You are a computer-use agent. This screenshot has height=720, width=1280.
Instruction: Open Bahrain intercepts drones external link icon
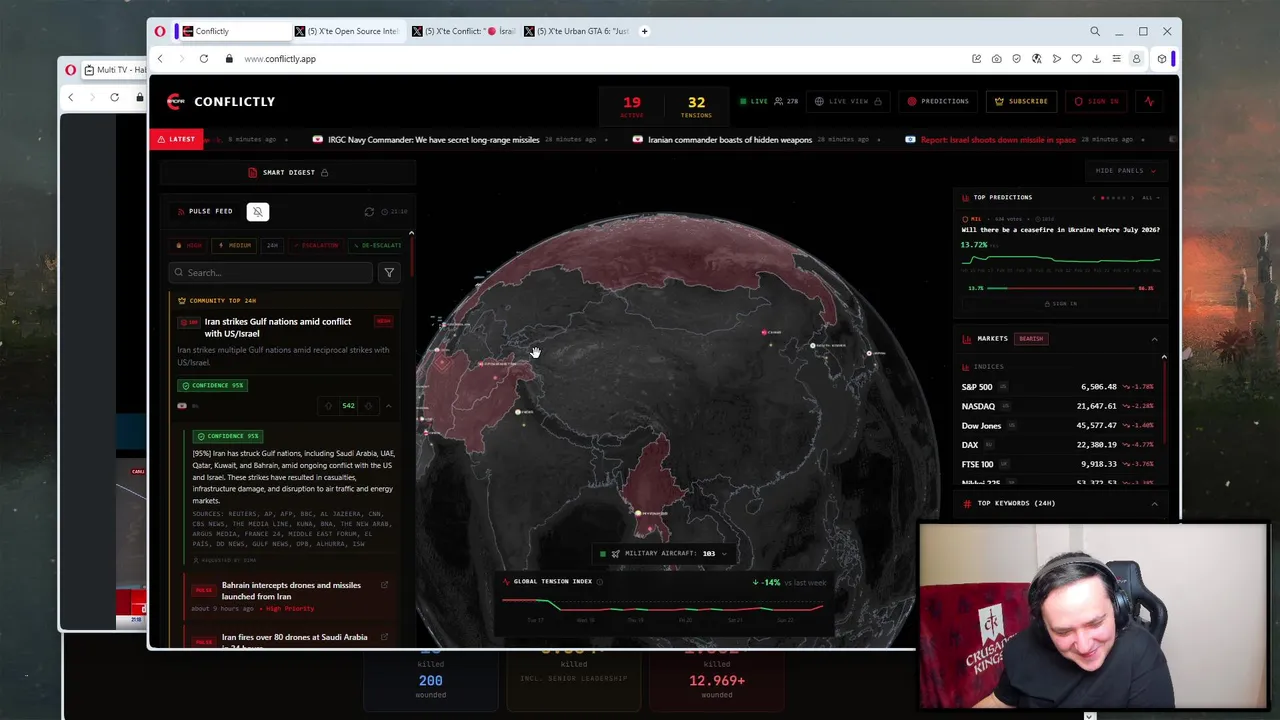[384, 585]
